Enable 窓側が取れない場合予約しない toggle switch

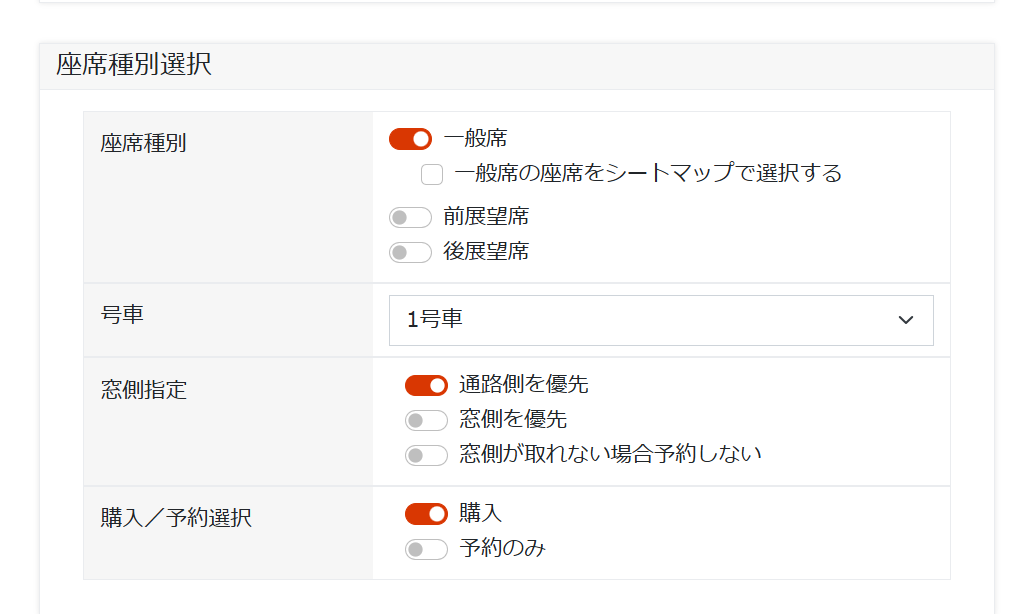426,455
